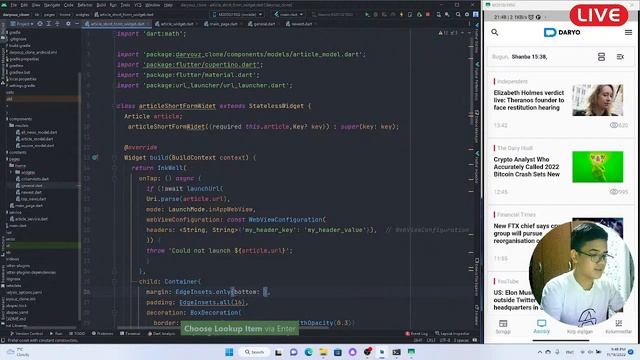Switch to main_page.dart editor tab
Screen dimensions: 640x360
tap(222, 24)
